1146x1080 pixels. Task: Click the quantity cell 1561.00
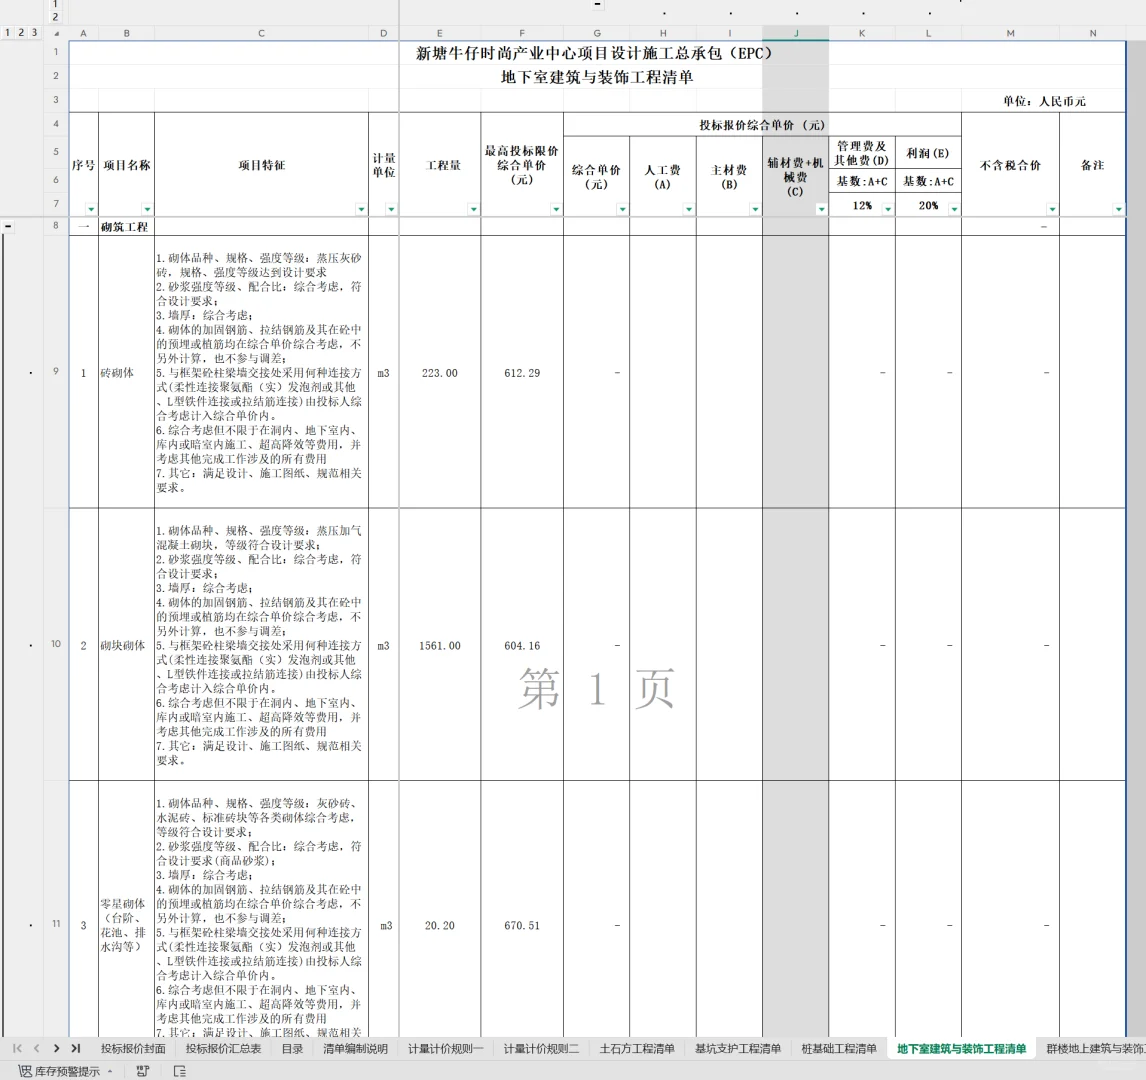point(440,645)
